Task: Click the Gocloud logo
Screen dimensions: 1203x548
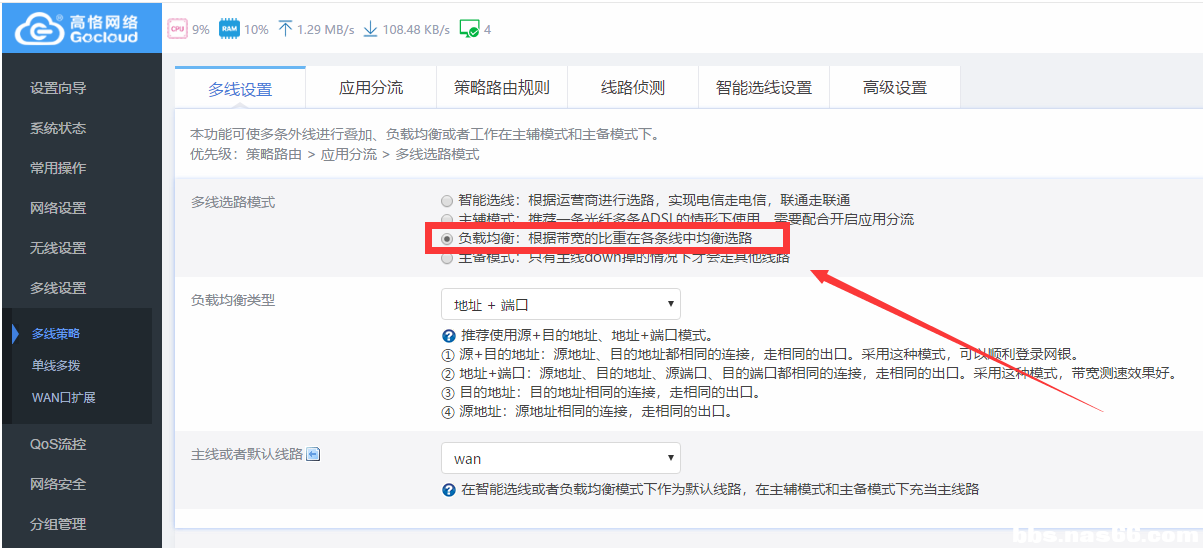Action: click(80, 27)
